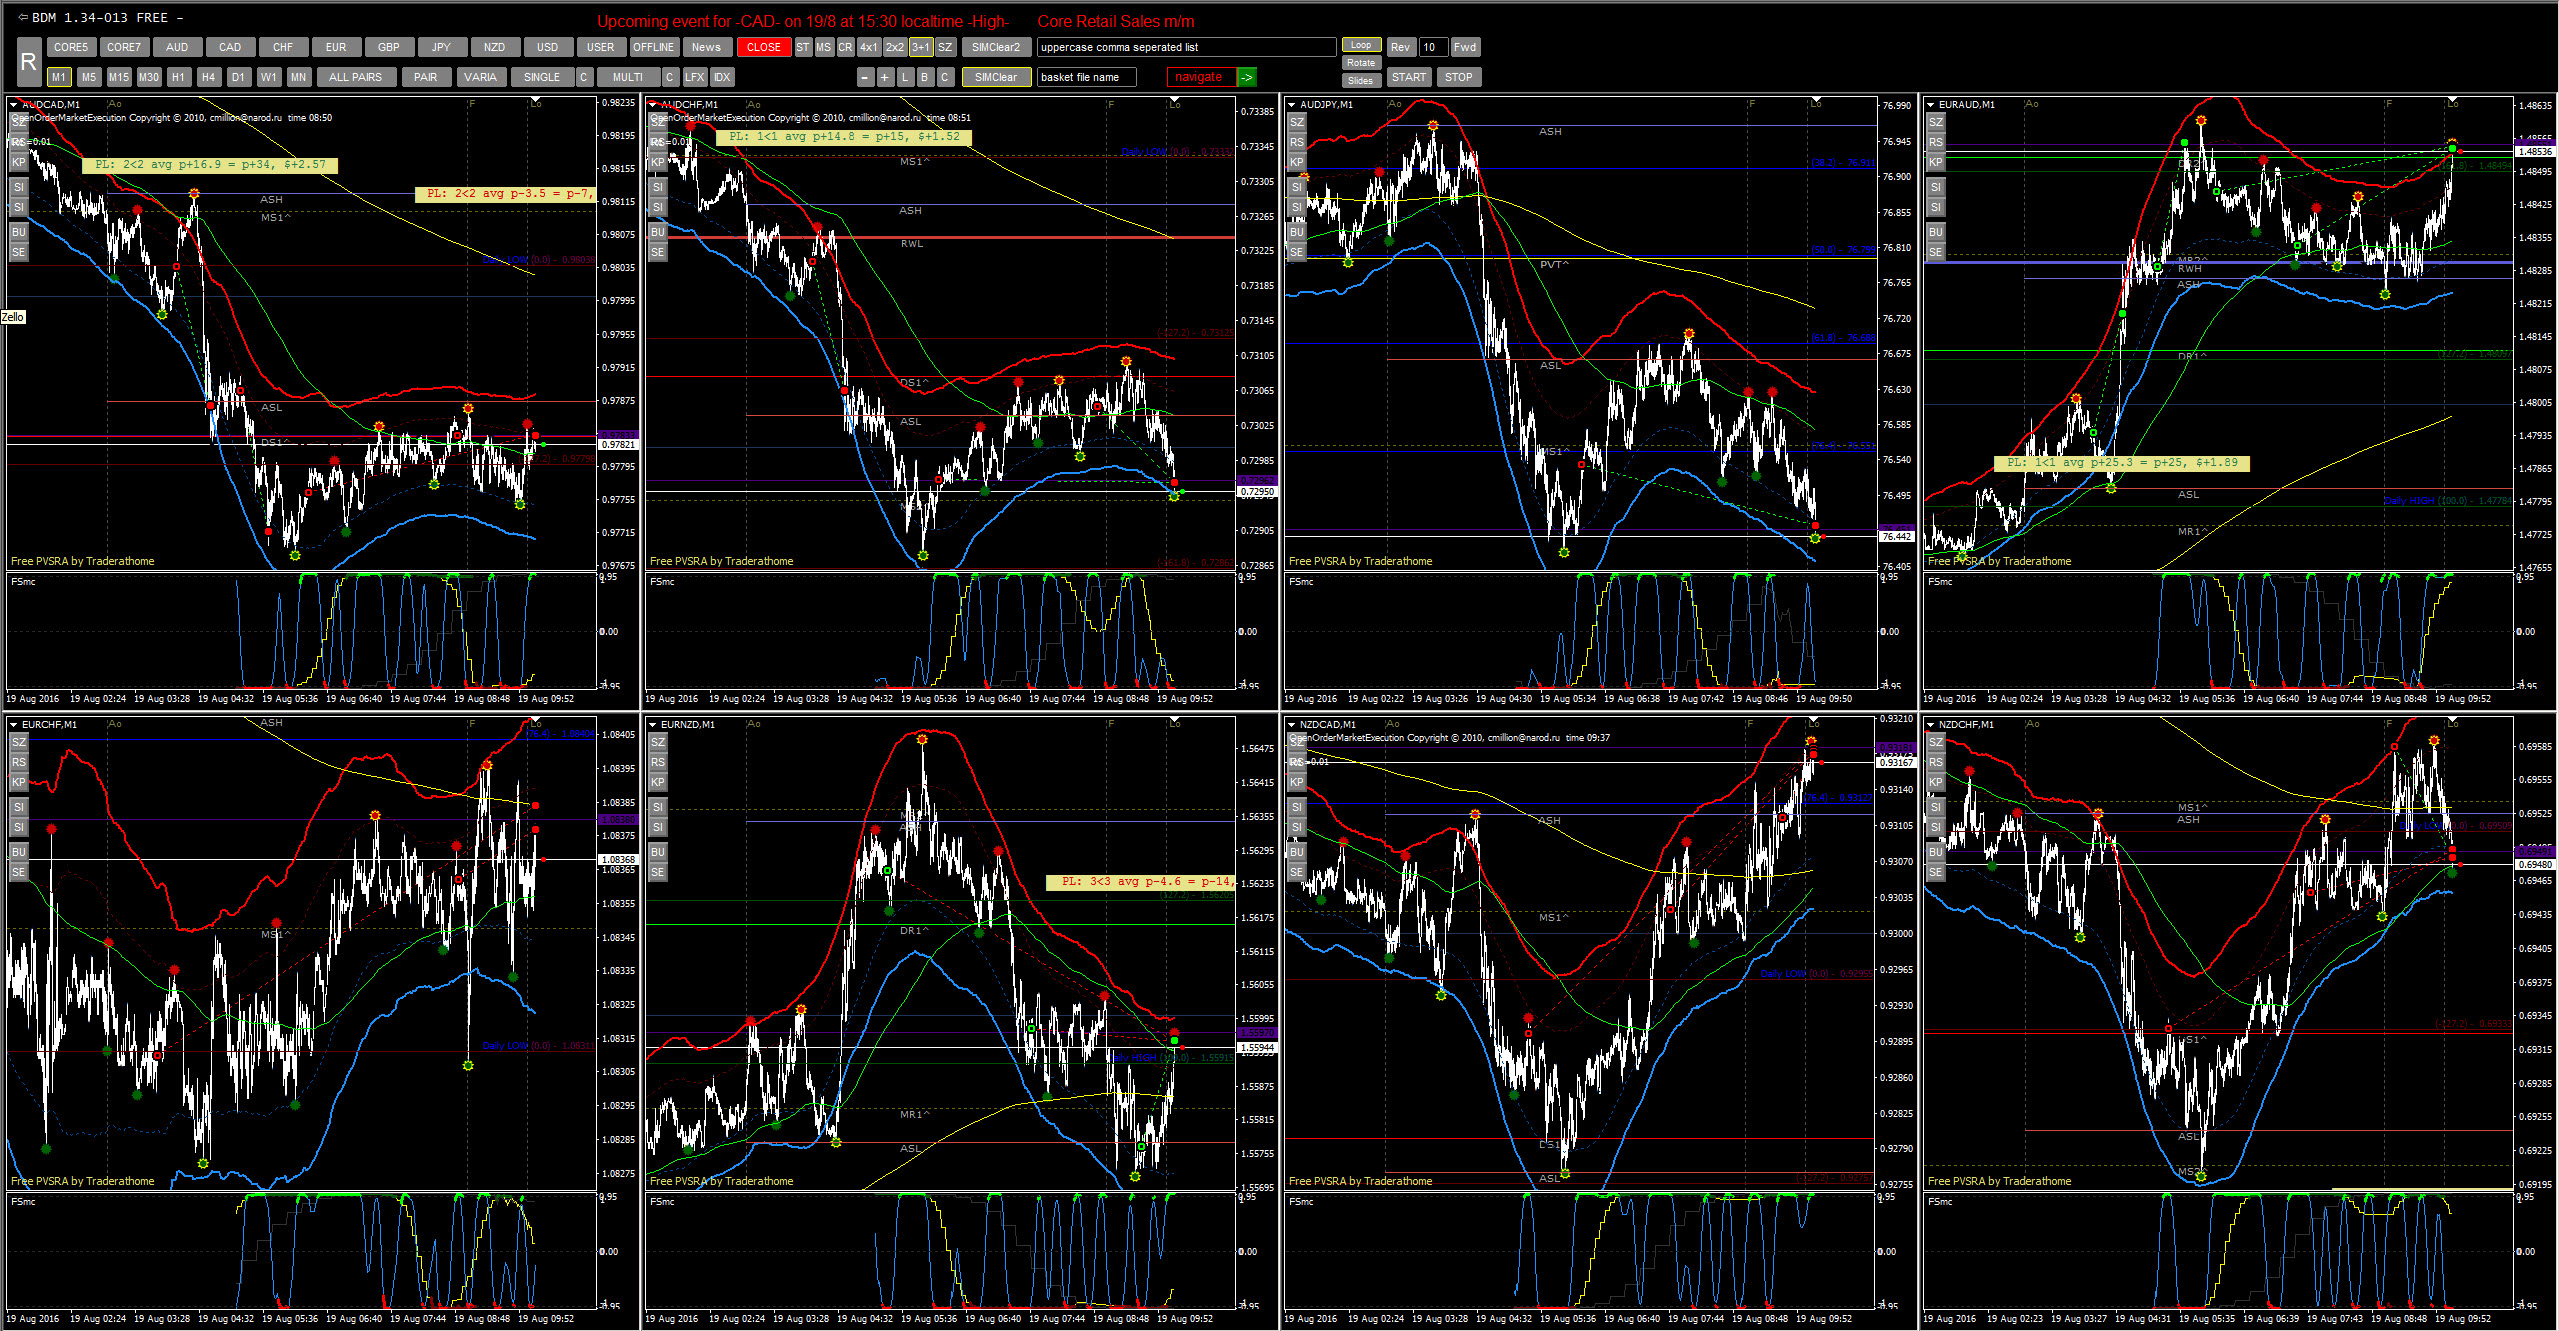Click the red CLOSE button
2559x1331 pixels.
click(763, 47)
